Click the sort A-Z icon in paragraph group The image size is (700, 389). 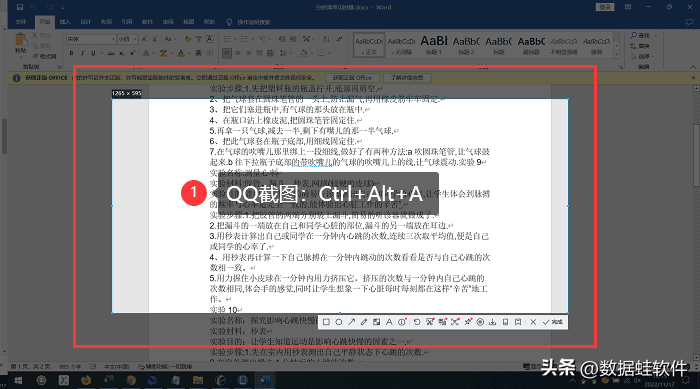(x=326, y=39)
